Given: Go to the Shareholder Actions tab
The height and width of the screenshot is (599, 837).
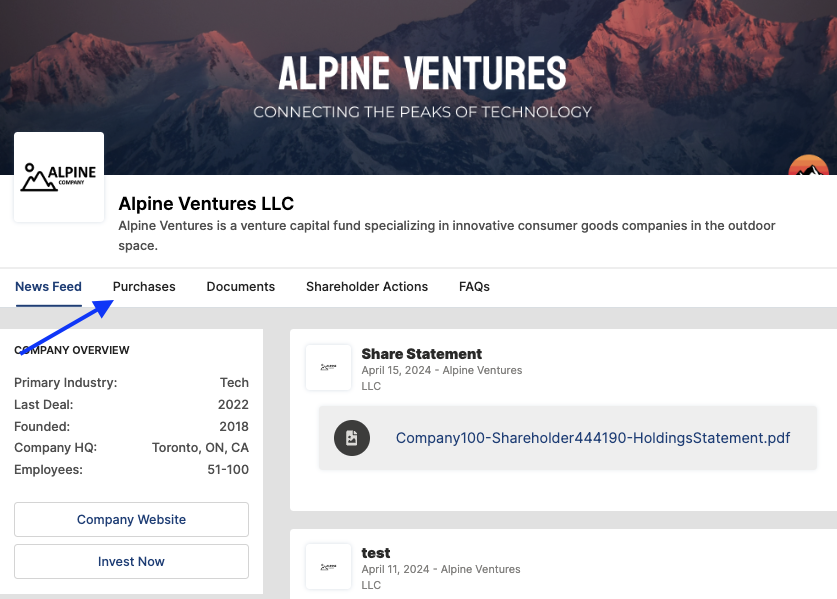Looking at the screenshot, I should click(367, 287).
